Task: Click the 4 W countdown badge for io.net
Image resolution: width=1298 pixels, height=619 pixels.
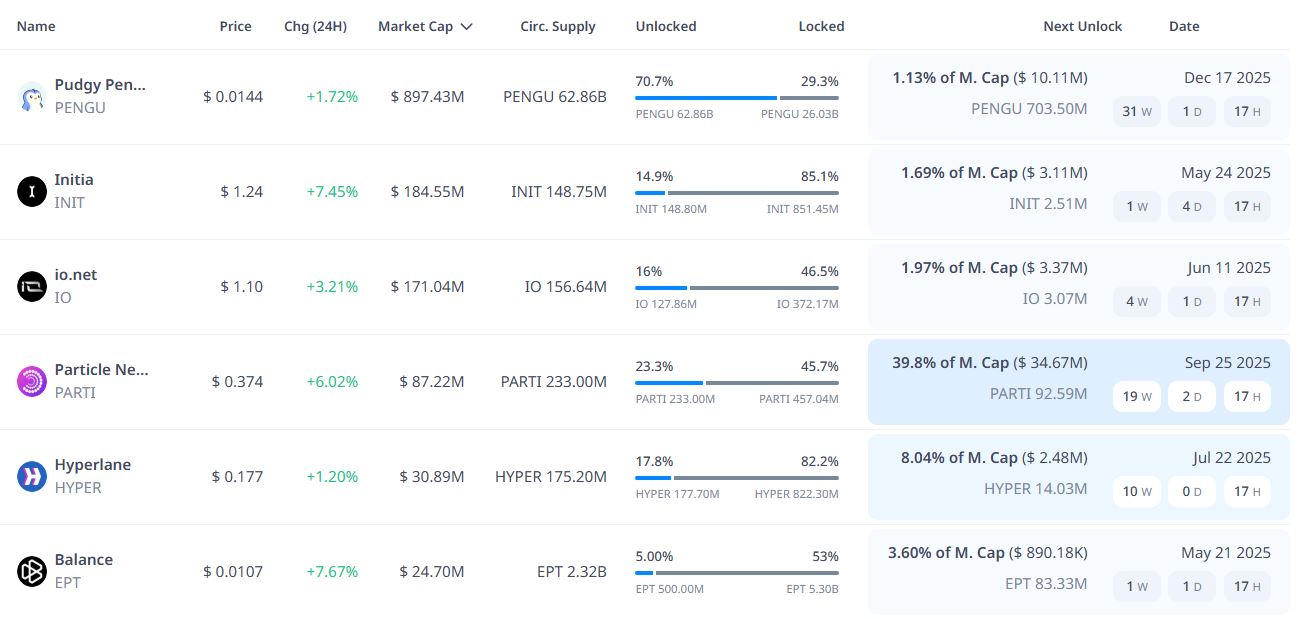Action: (x=1137, y=301)
